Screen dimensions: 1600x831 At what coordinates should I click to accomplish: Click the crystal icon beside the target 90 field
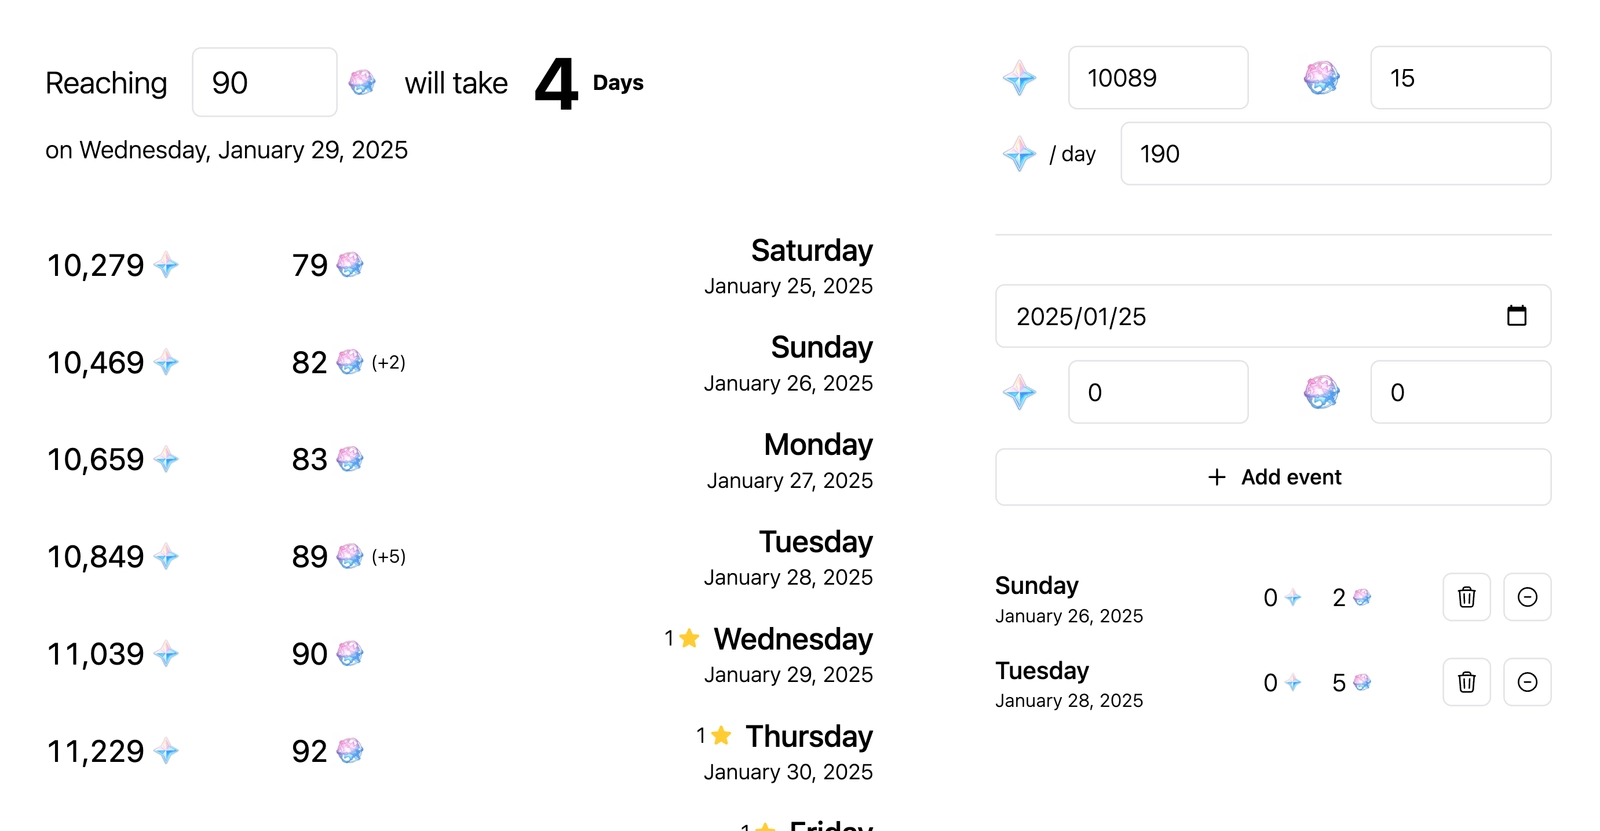[362, 82]
